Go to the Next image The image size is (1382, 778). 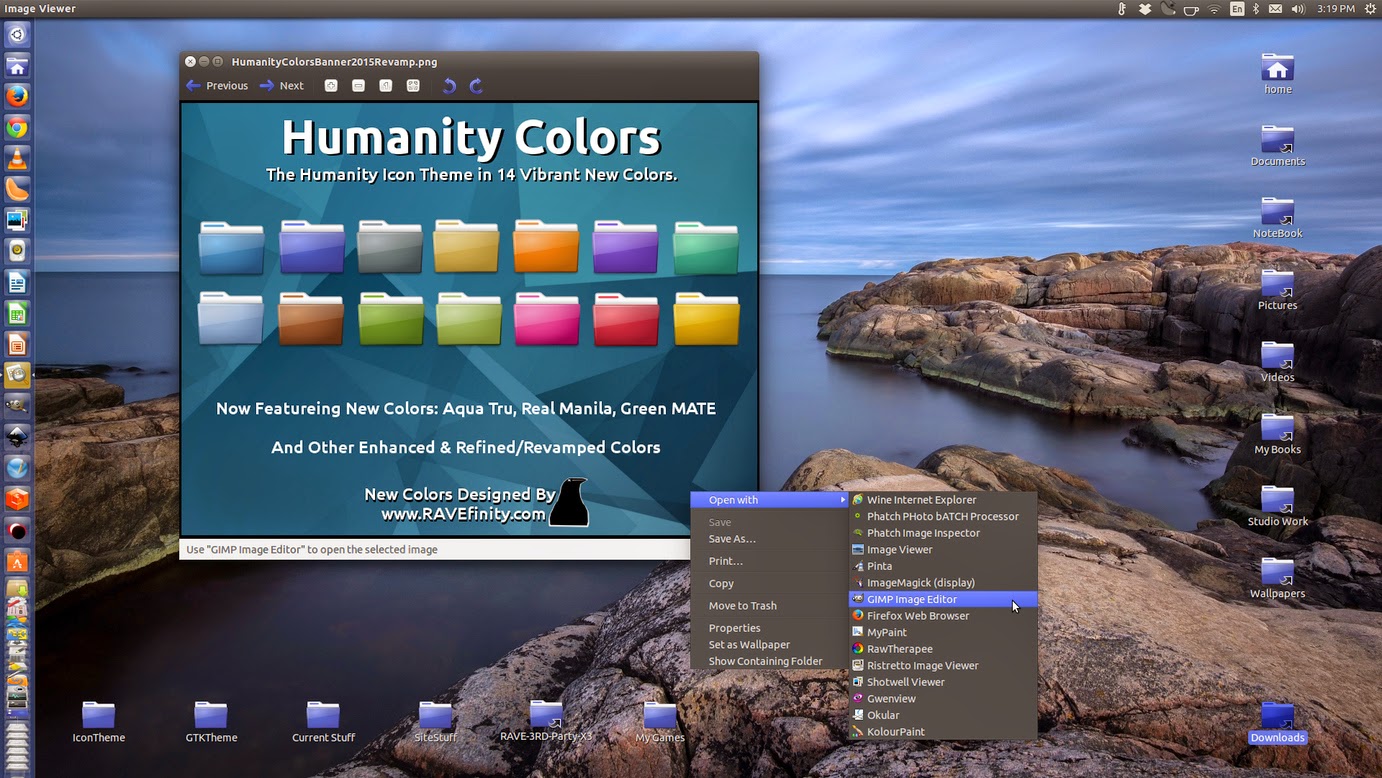[x=282, y=86]
